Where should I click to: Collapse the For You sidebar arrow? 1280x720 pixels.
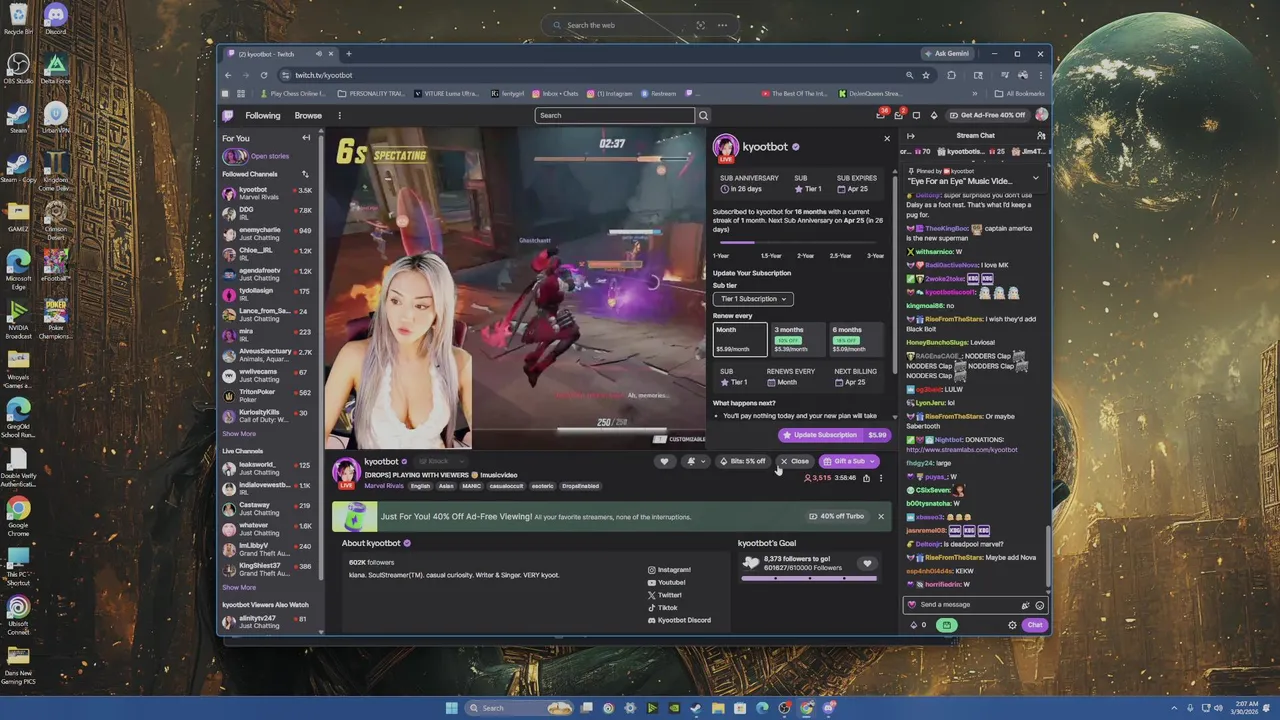[306, 138]
